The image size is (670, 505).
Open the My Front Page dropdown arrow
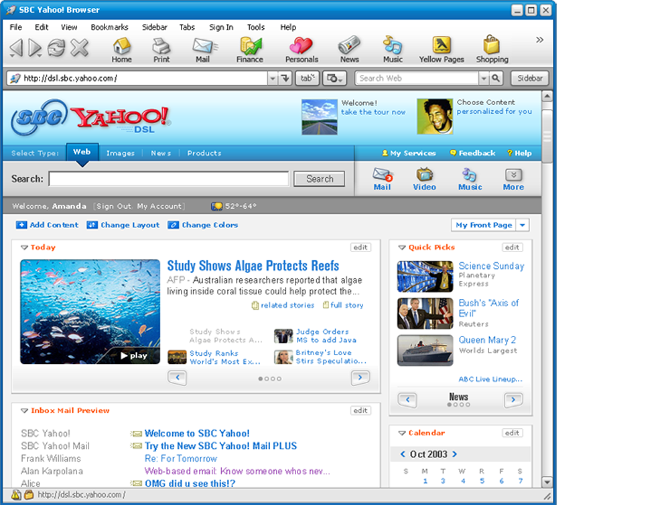click(523, 225)
